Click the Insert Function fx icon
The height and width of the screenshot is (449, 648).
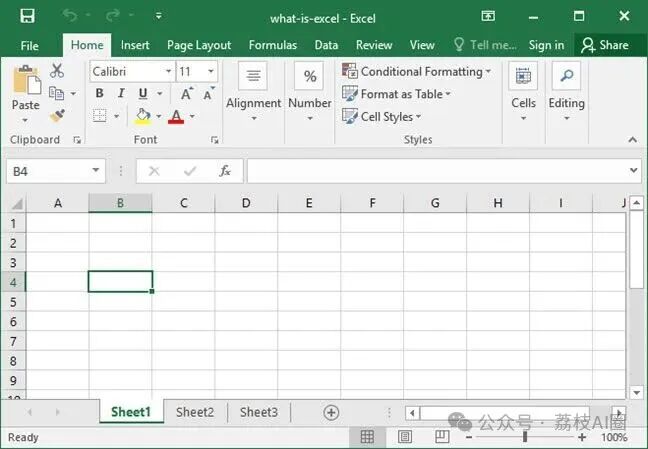pos(225,171)
